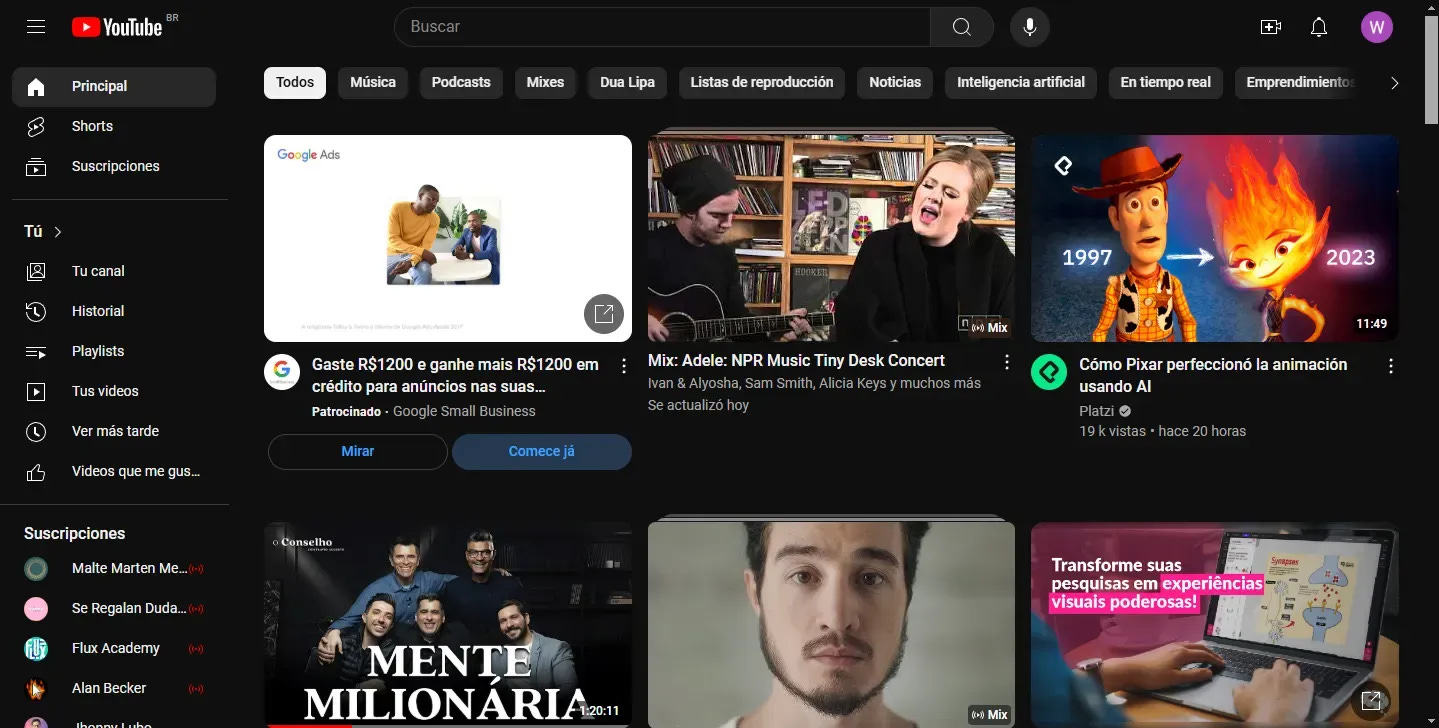Open Alan Becker subscription
This screenshot has height=728, width=1439.
114,689
